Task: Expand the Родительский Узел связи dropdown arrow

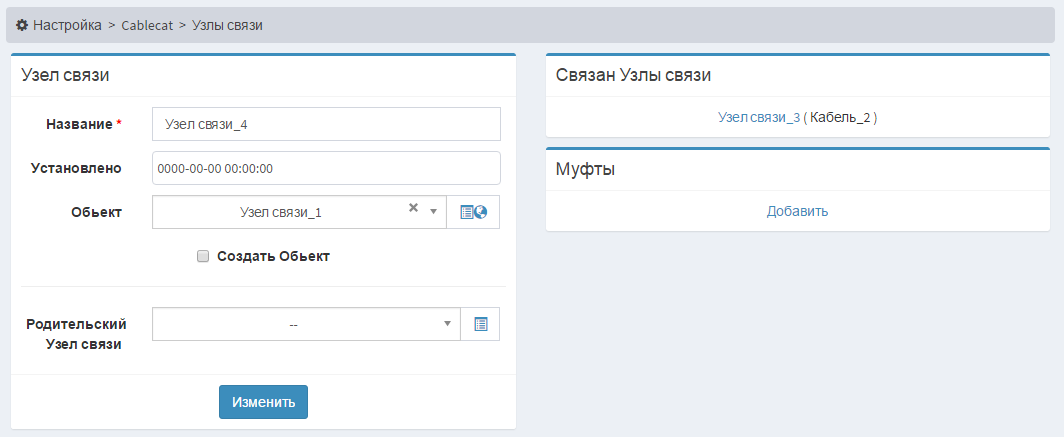Action: [x=447, y=324]
